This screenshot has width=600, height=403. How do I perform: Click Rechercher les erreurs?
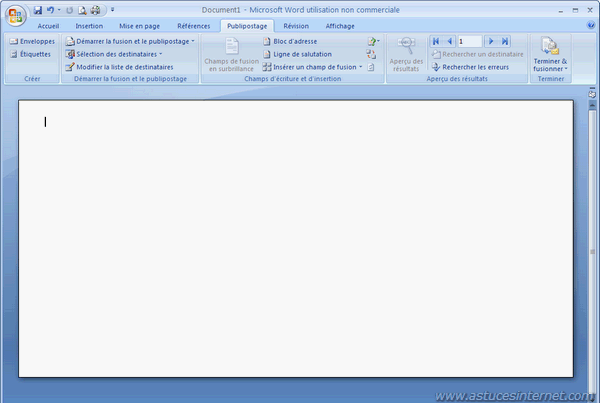(x=470, y=67)
